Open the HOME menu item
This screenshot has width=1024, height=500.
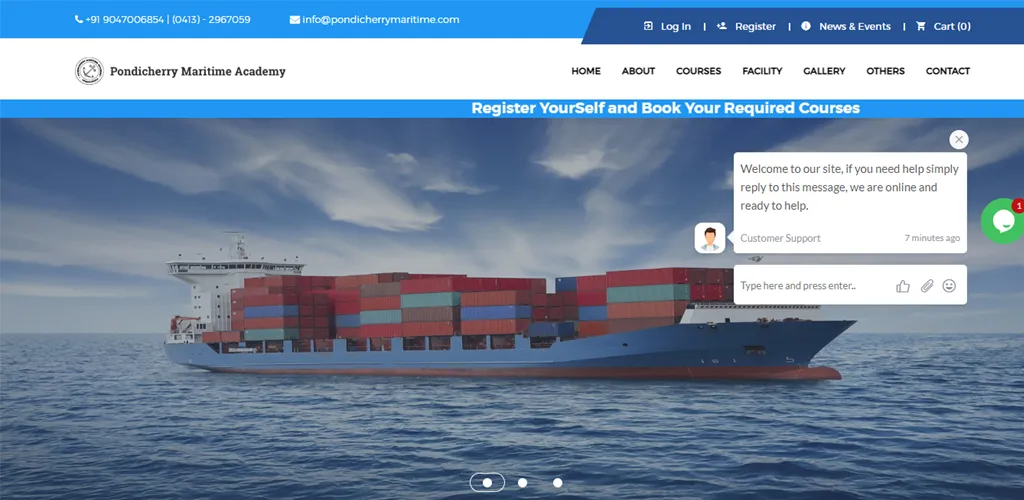pyautogui.click(x=586, y=71)
